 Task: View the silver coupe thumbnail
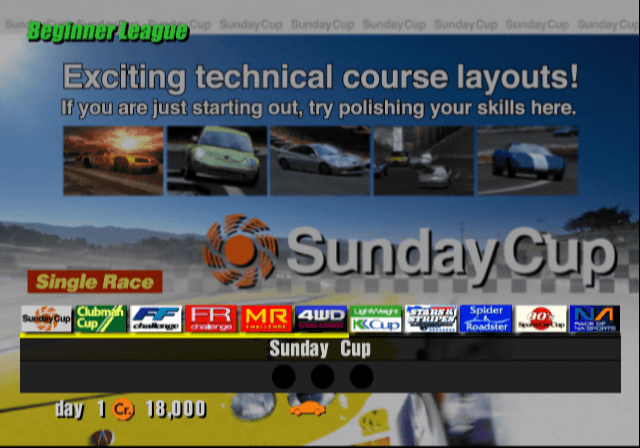tap(320, 160)
